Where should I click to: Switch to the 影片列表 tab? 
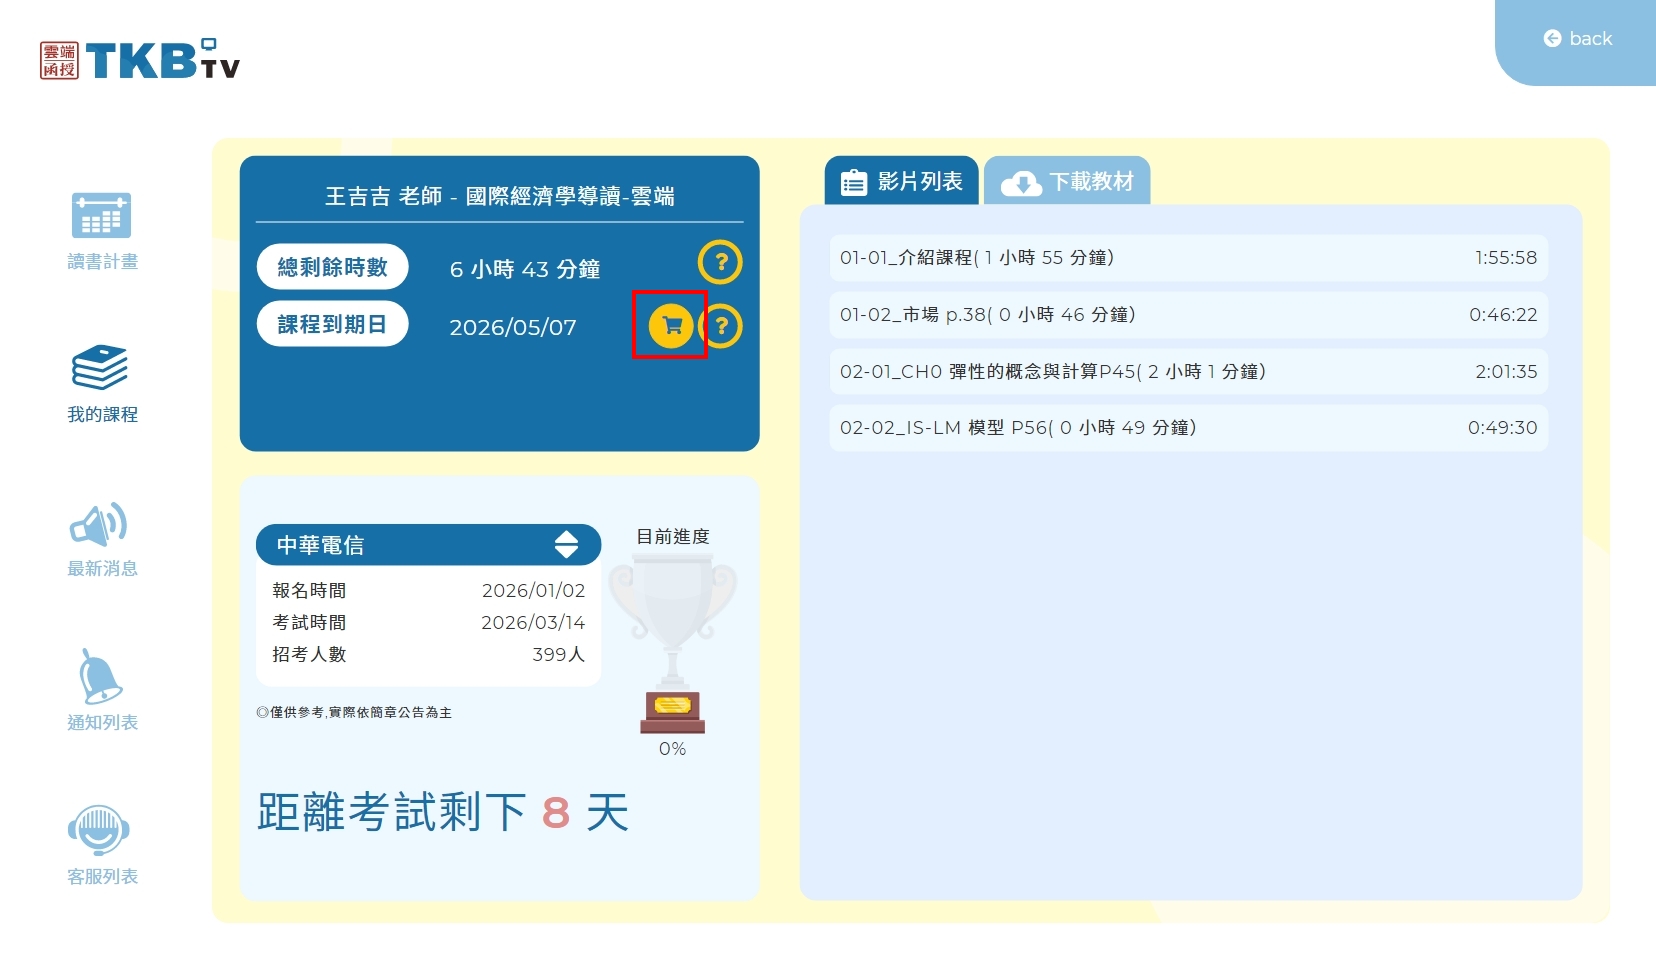tap(902, 182)
